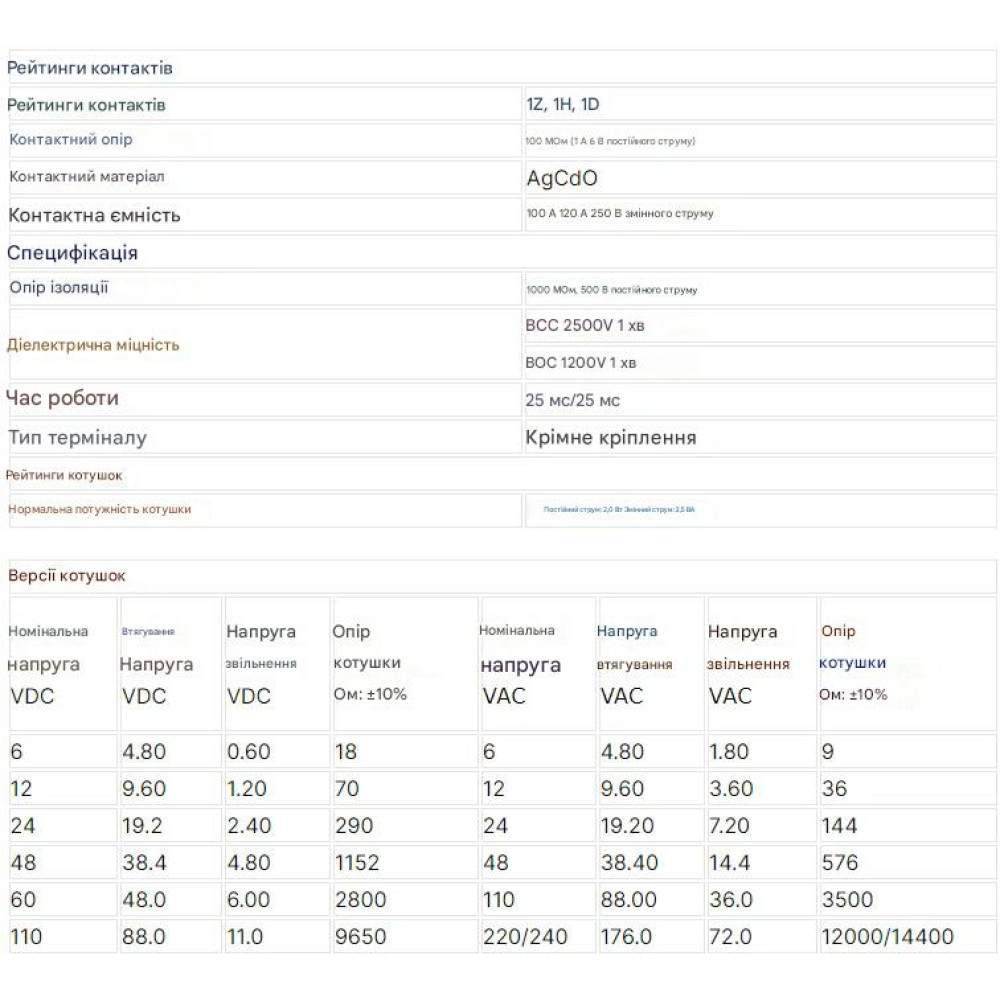The height and width of the screenshot is (1000, 1000).
Task: Click the "Діелектрична міцність" label
Action: (x=93, y=345)
